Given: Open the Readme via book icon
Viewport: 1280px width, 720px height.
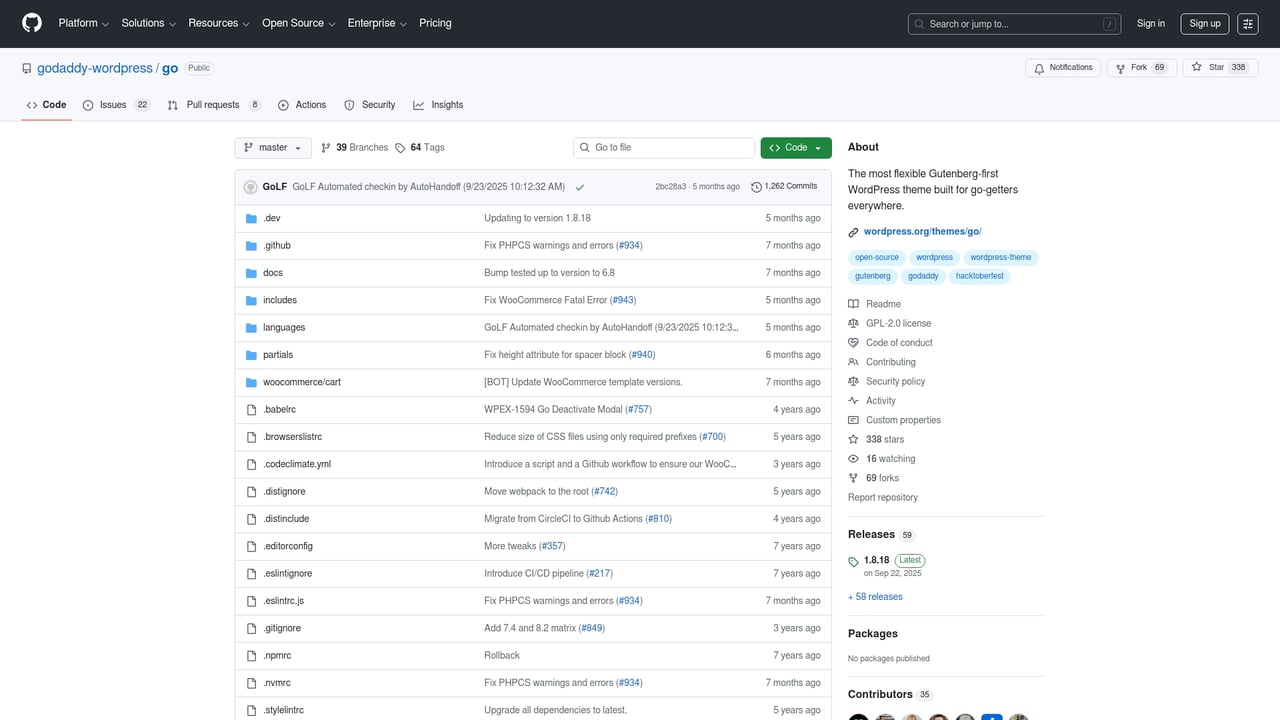Looking at the screenshot, I should coord(855,304).
